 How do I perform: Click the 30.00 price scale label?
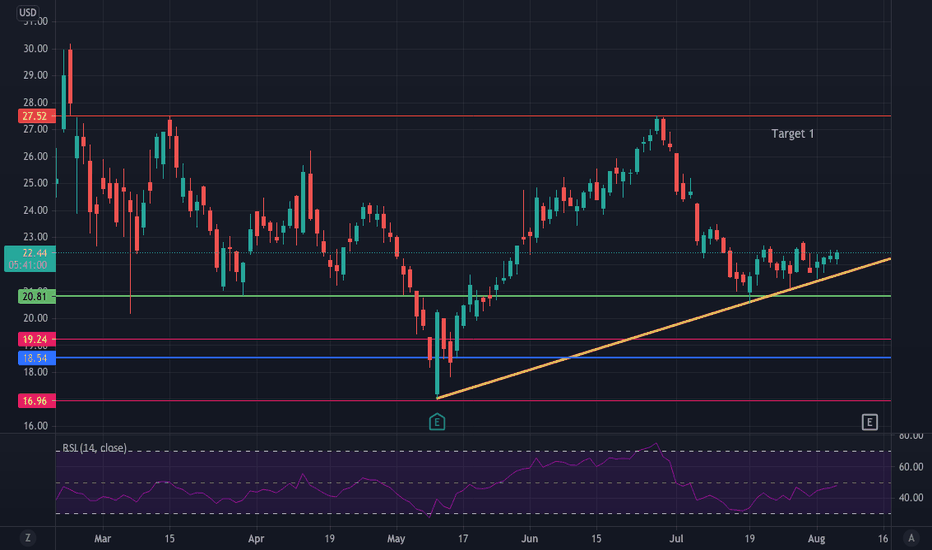pos(36,49)
